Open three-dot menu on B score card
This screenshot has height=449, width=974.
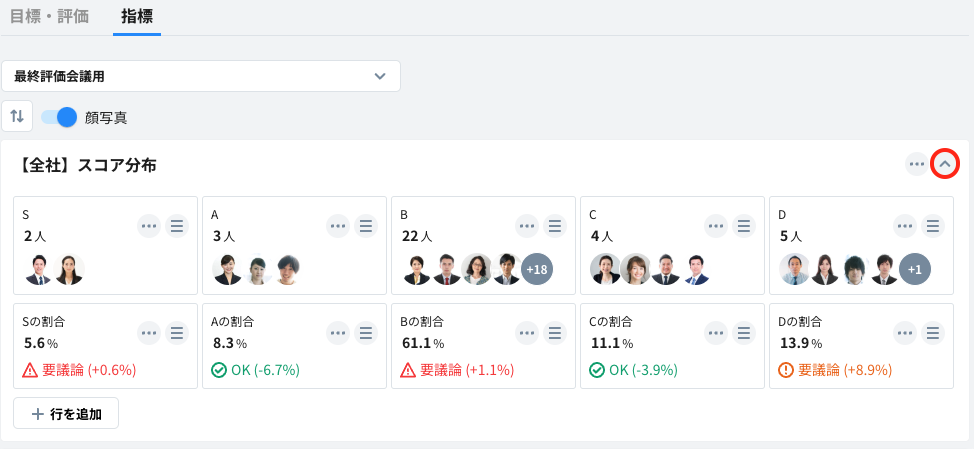528,226
